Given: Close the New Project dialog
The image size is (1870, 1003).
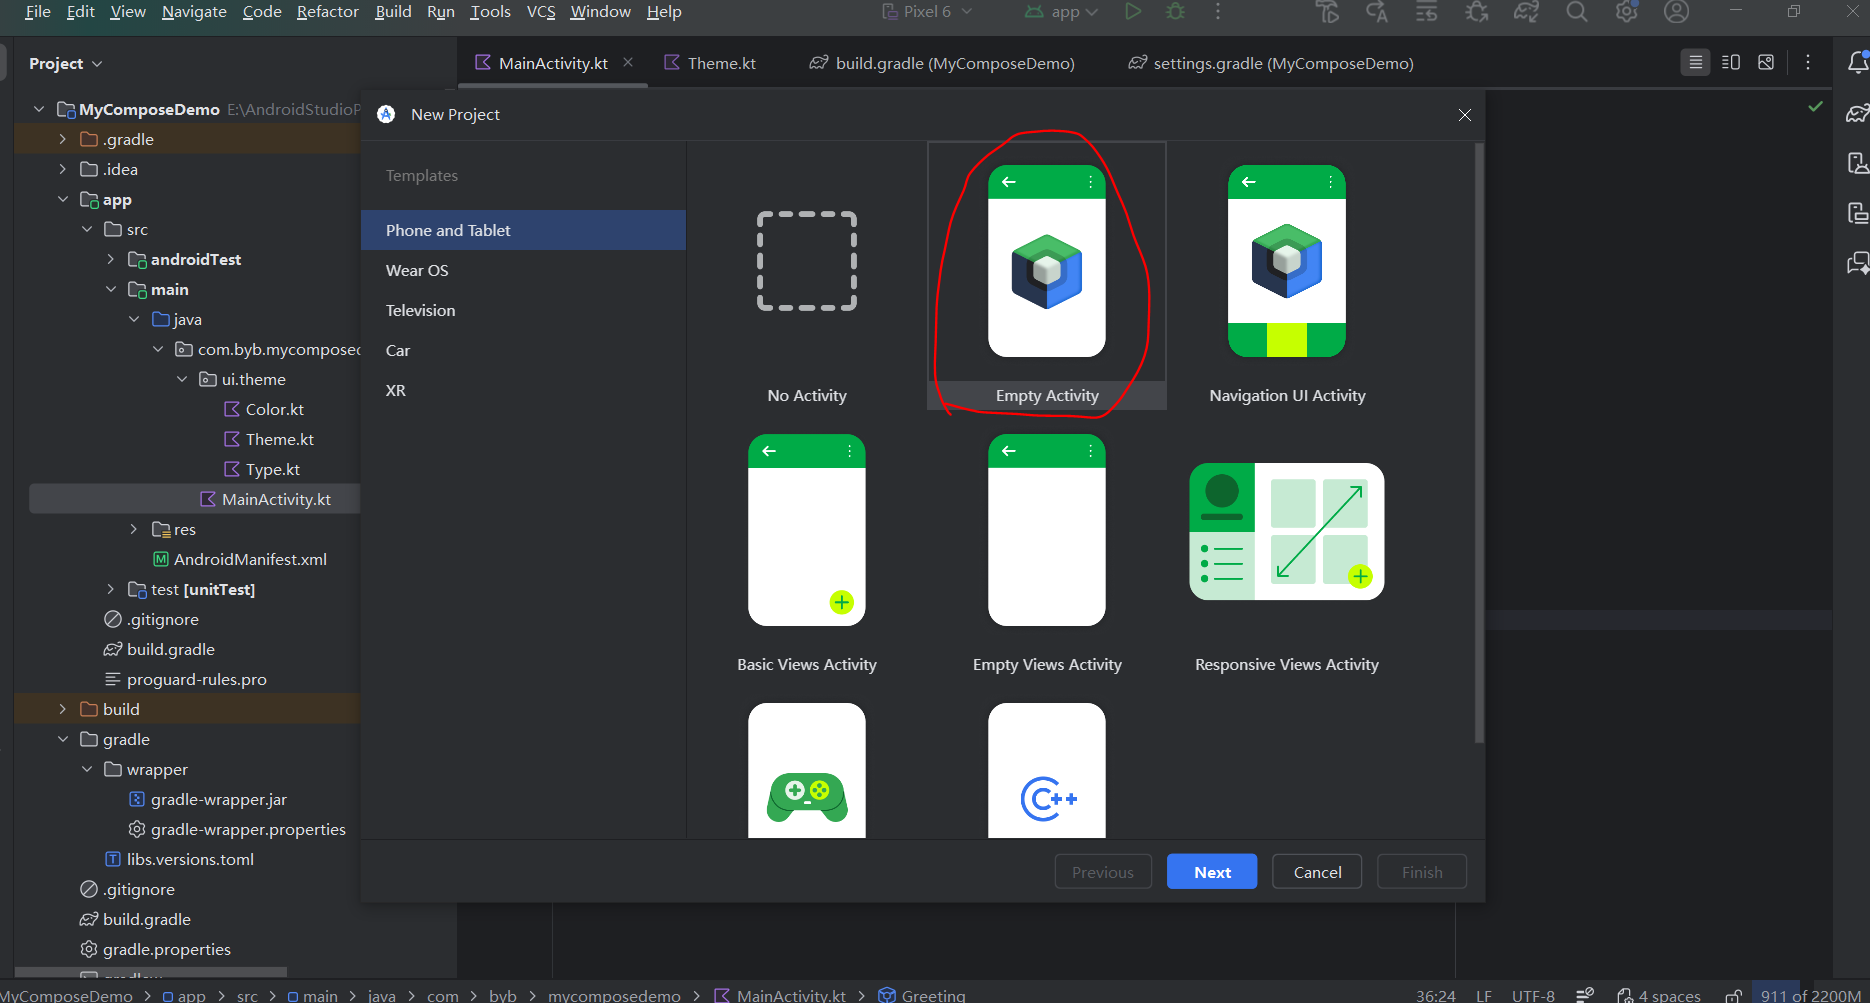Looking at the screenshot, I should click(x=1465, y=115).
